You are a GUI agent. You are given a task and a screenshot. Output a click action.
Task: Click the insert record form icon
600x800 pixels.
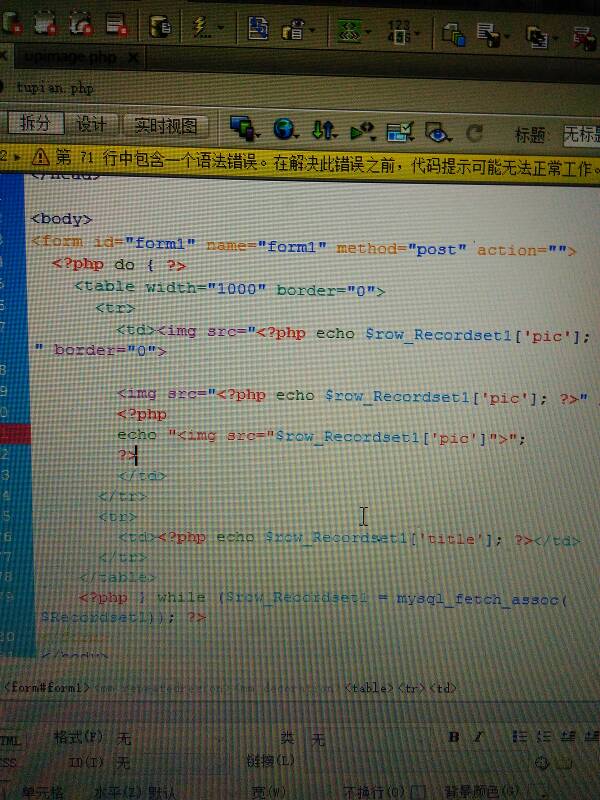[488, 35]
